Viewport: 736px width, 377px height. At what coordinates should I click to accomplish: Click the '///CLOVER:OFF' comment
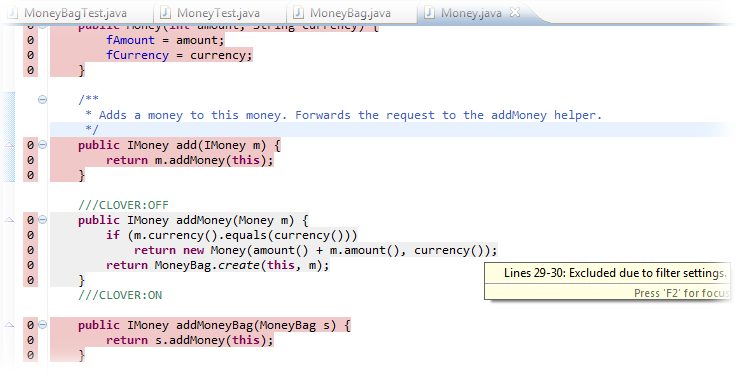(x=123, y=205)
